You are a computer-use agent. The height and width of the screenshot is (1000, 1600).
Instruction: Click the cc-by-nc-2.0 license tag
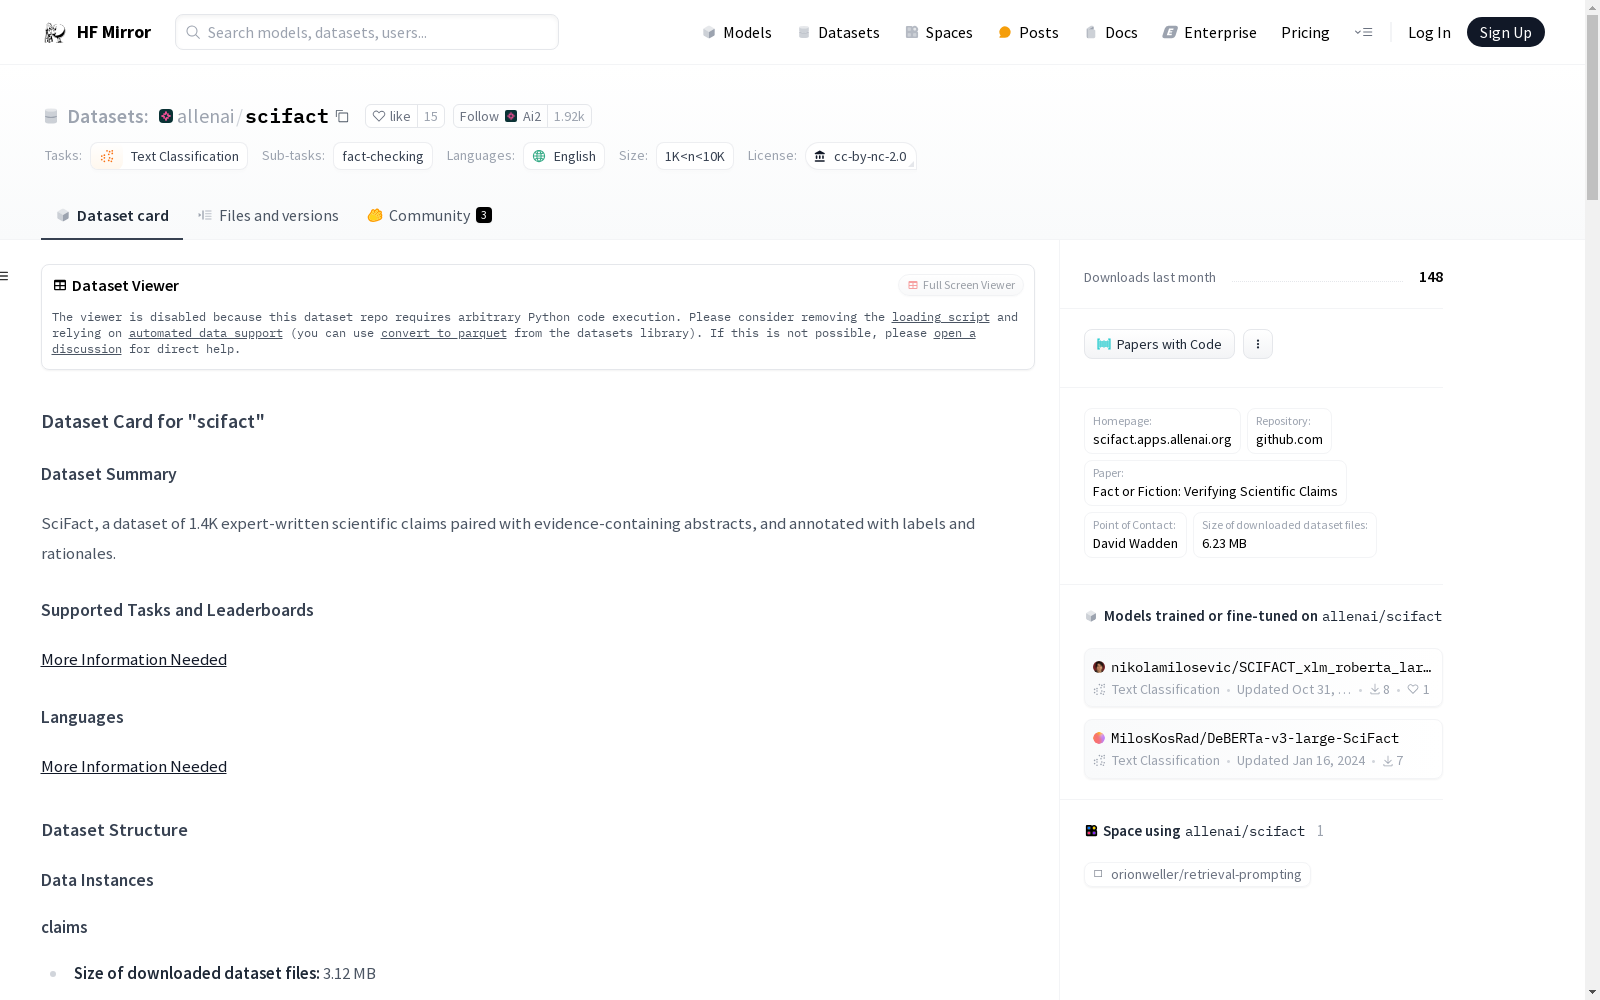(861, 156)
